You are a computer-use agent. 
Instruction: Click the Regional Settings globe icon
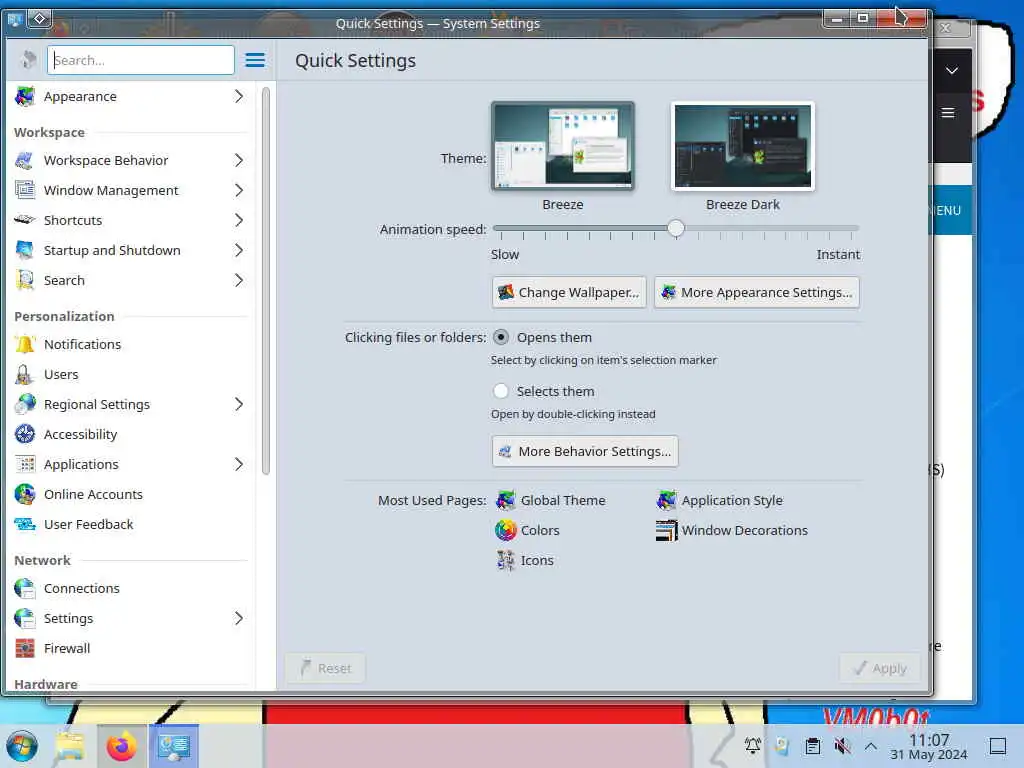click(25, 404)
